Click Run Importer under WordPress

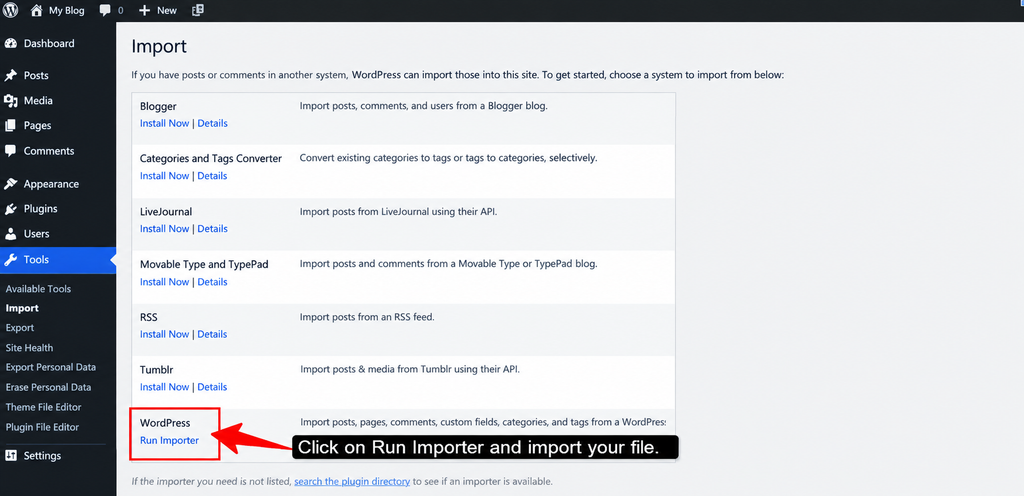[x=169, y=440]
